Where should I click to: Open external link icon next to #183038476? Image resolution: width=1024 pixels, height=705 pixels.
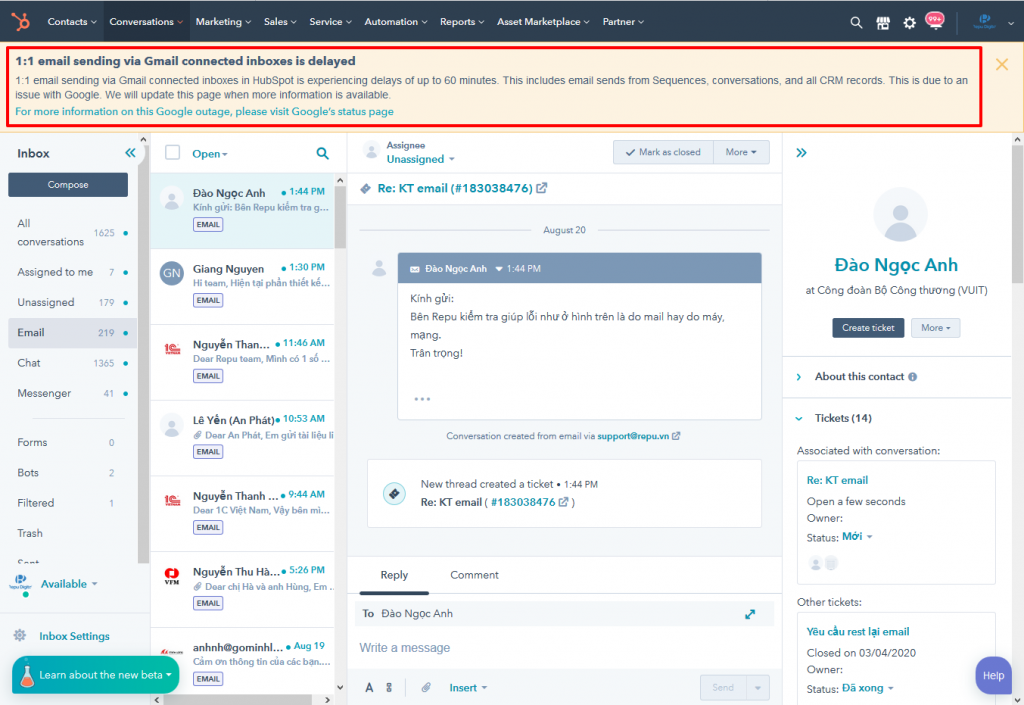[x=563, y=502]
